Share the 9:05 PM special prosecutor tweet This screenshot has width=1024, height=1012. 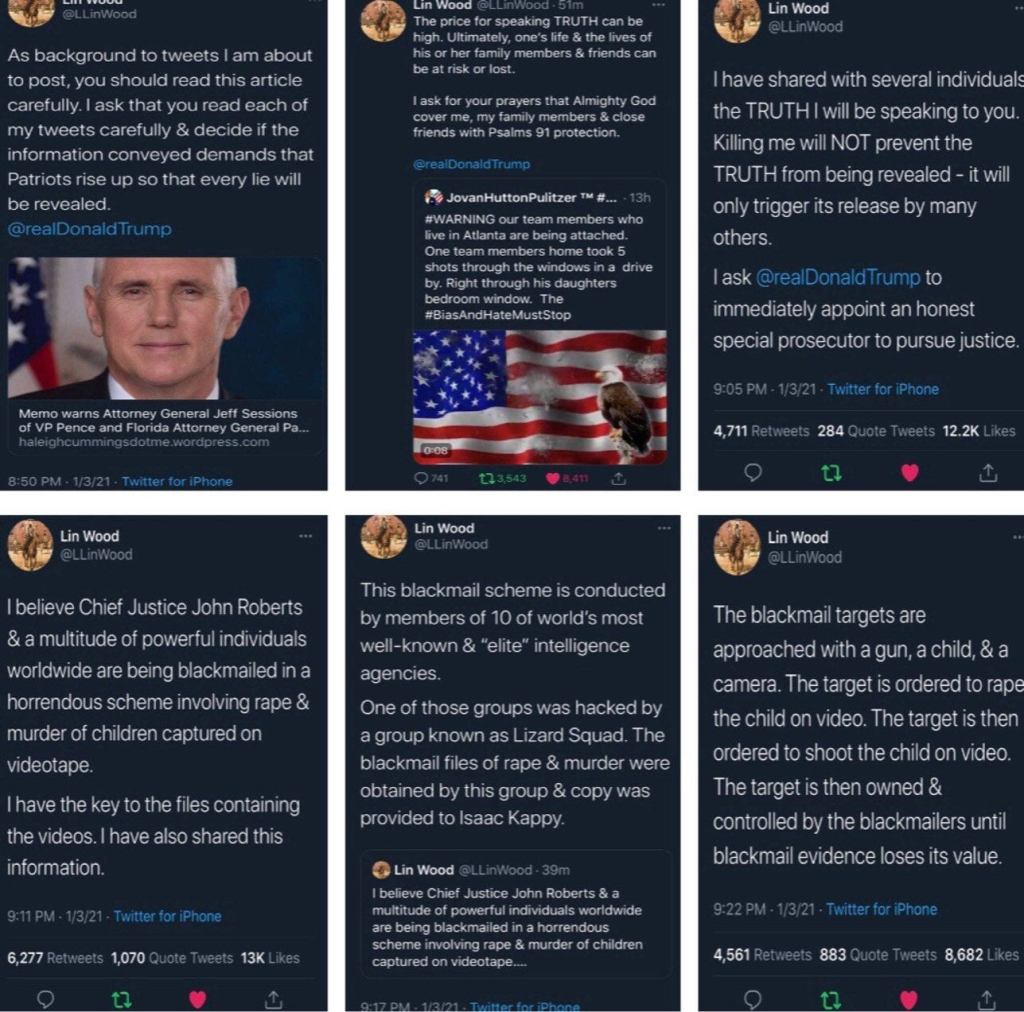(x=988, y=472)
